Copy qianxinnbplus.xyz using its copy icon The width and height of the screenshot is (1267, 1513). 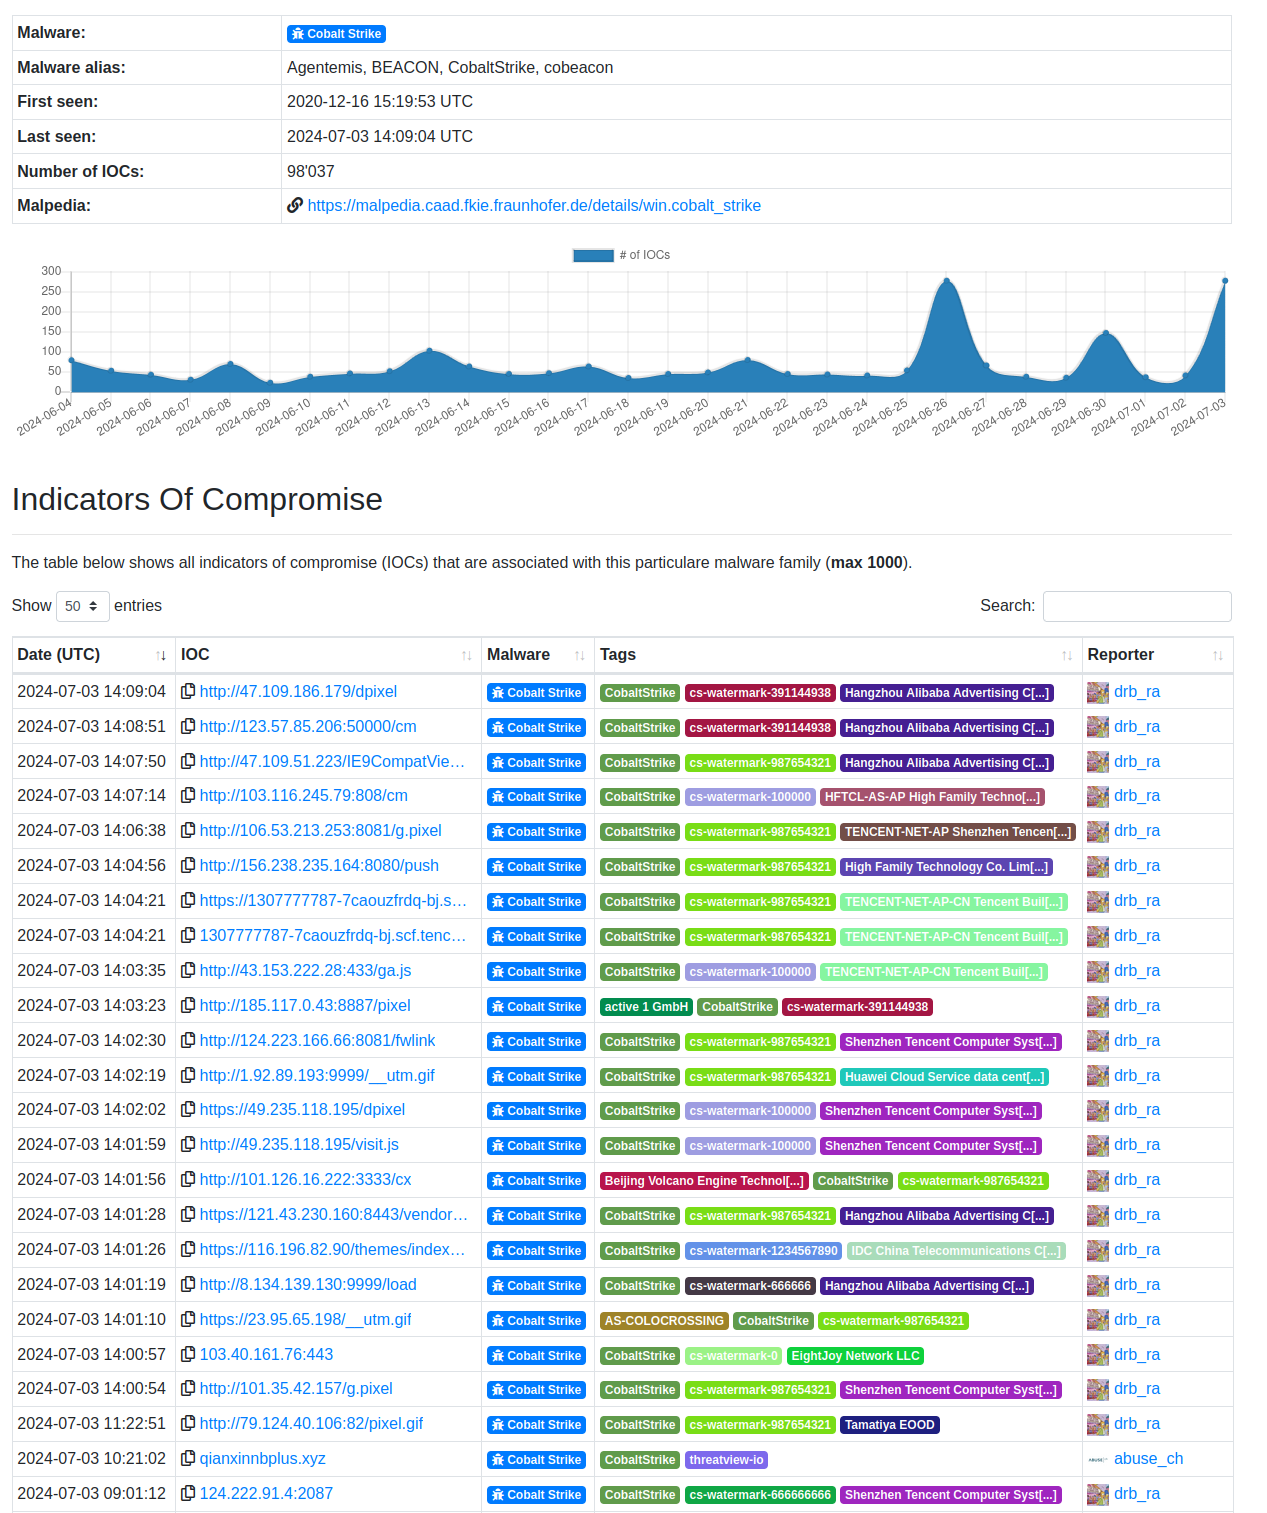tap(189, 1458)
